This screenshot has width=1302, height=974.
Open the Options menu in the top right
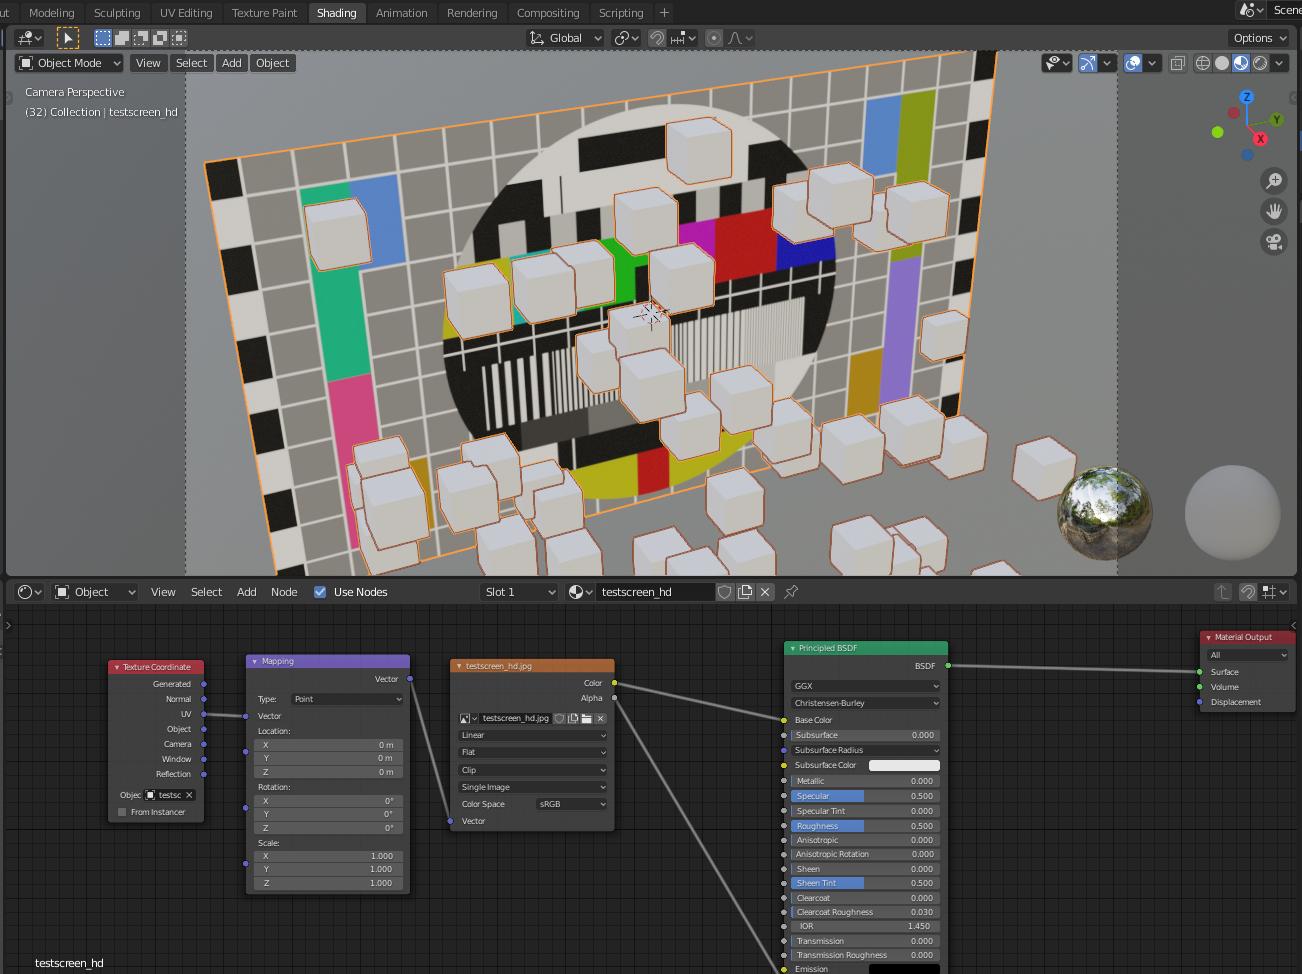point(1257,38)
